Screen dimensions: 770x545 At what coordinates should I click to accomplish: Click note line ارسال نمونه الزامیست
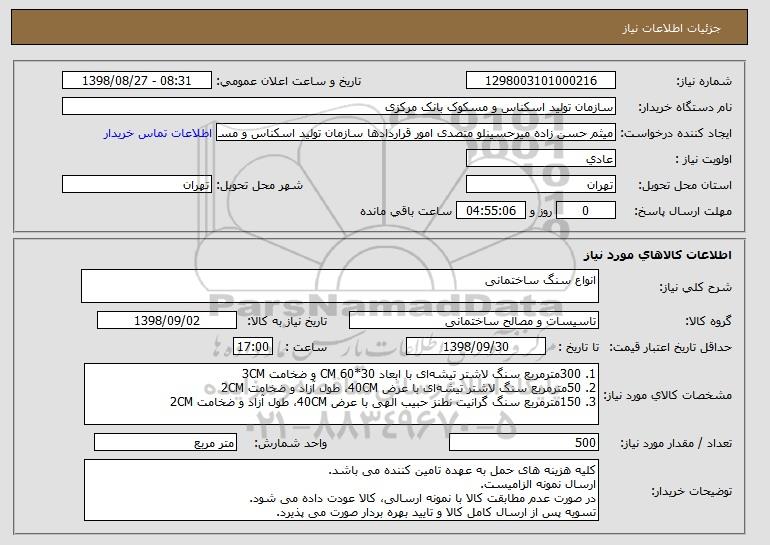pyautogui.click(x=538, y=484)
